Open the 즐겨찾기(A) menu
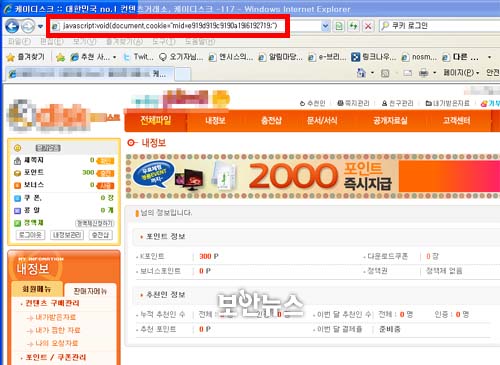The height and width of the screenshot is (365, 500). [x=124, y=42]
